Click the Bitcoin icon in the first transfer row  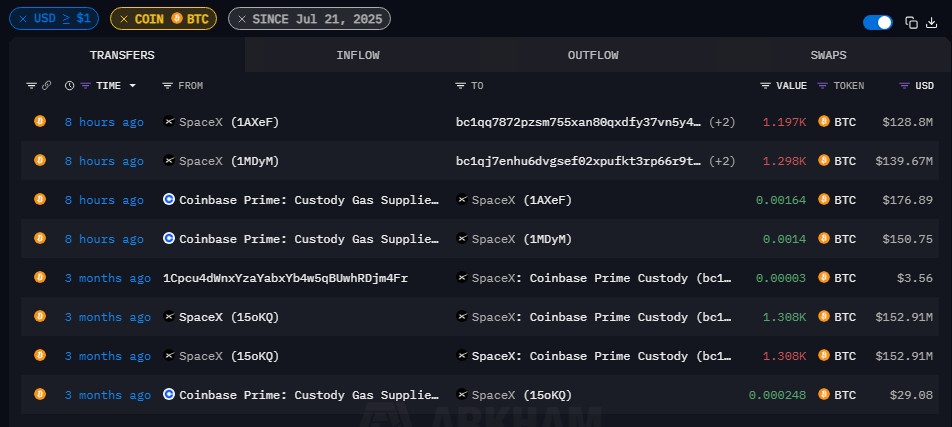point(40,121)
